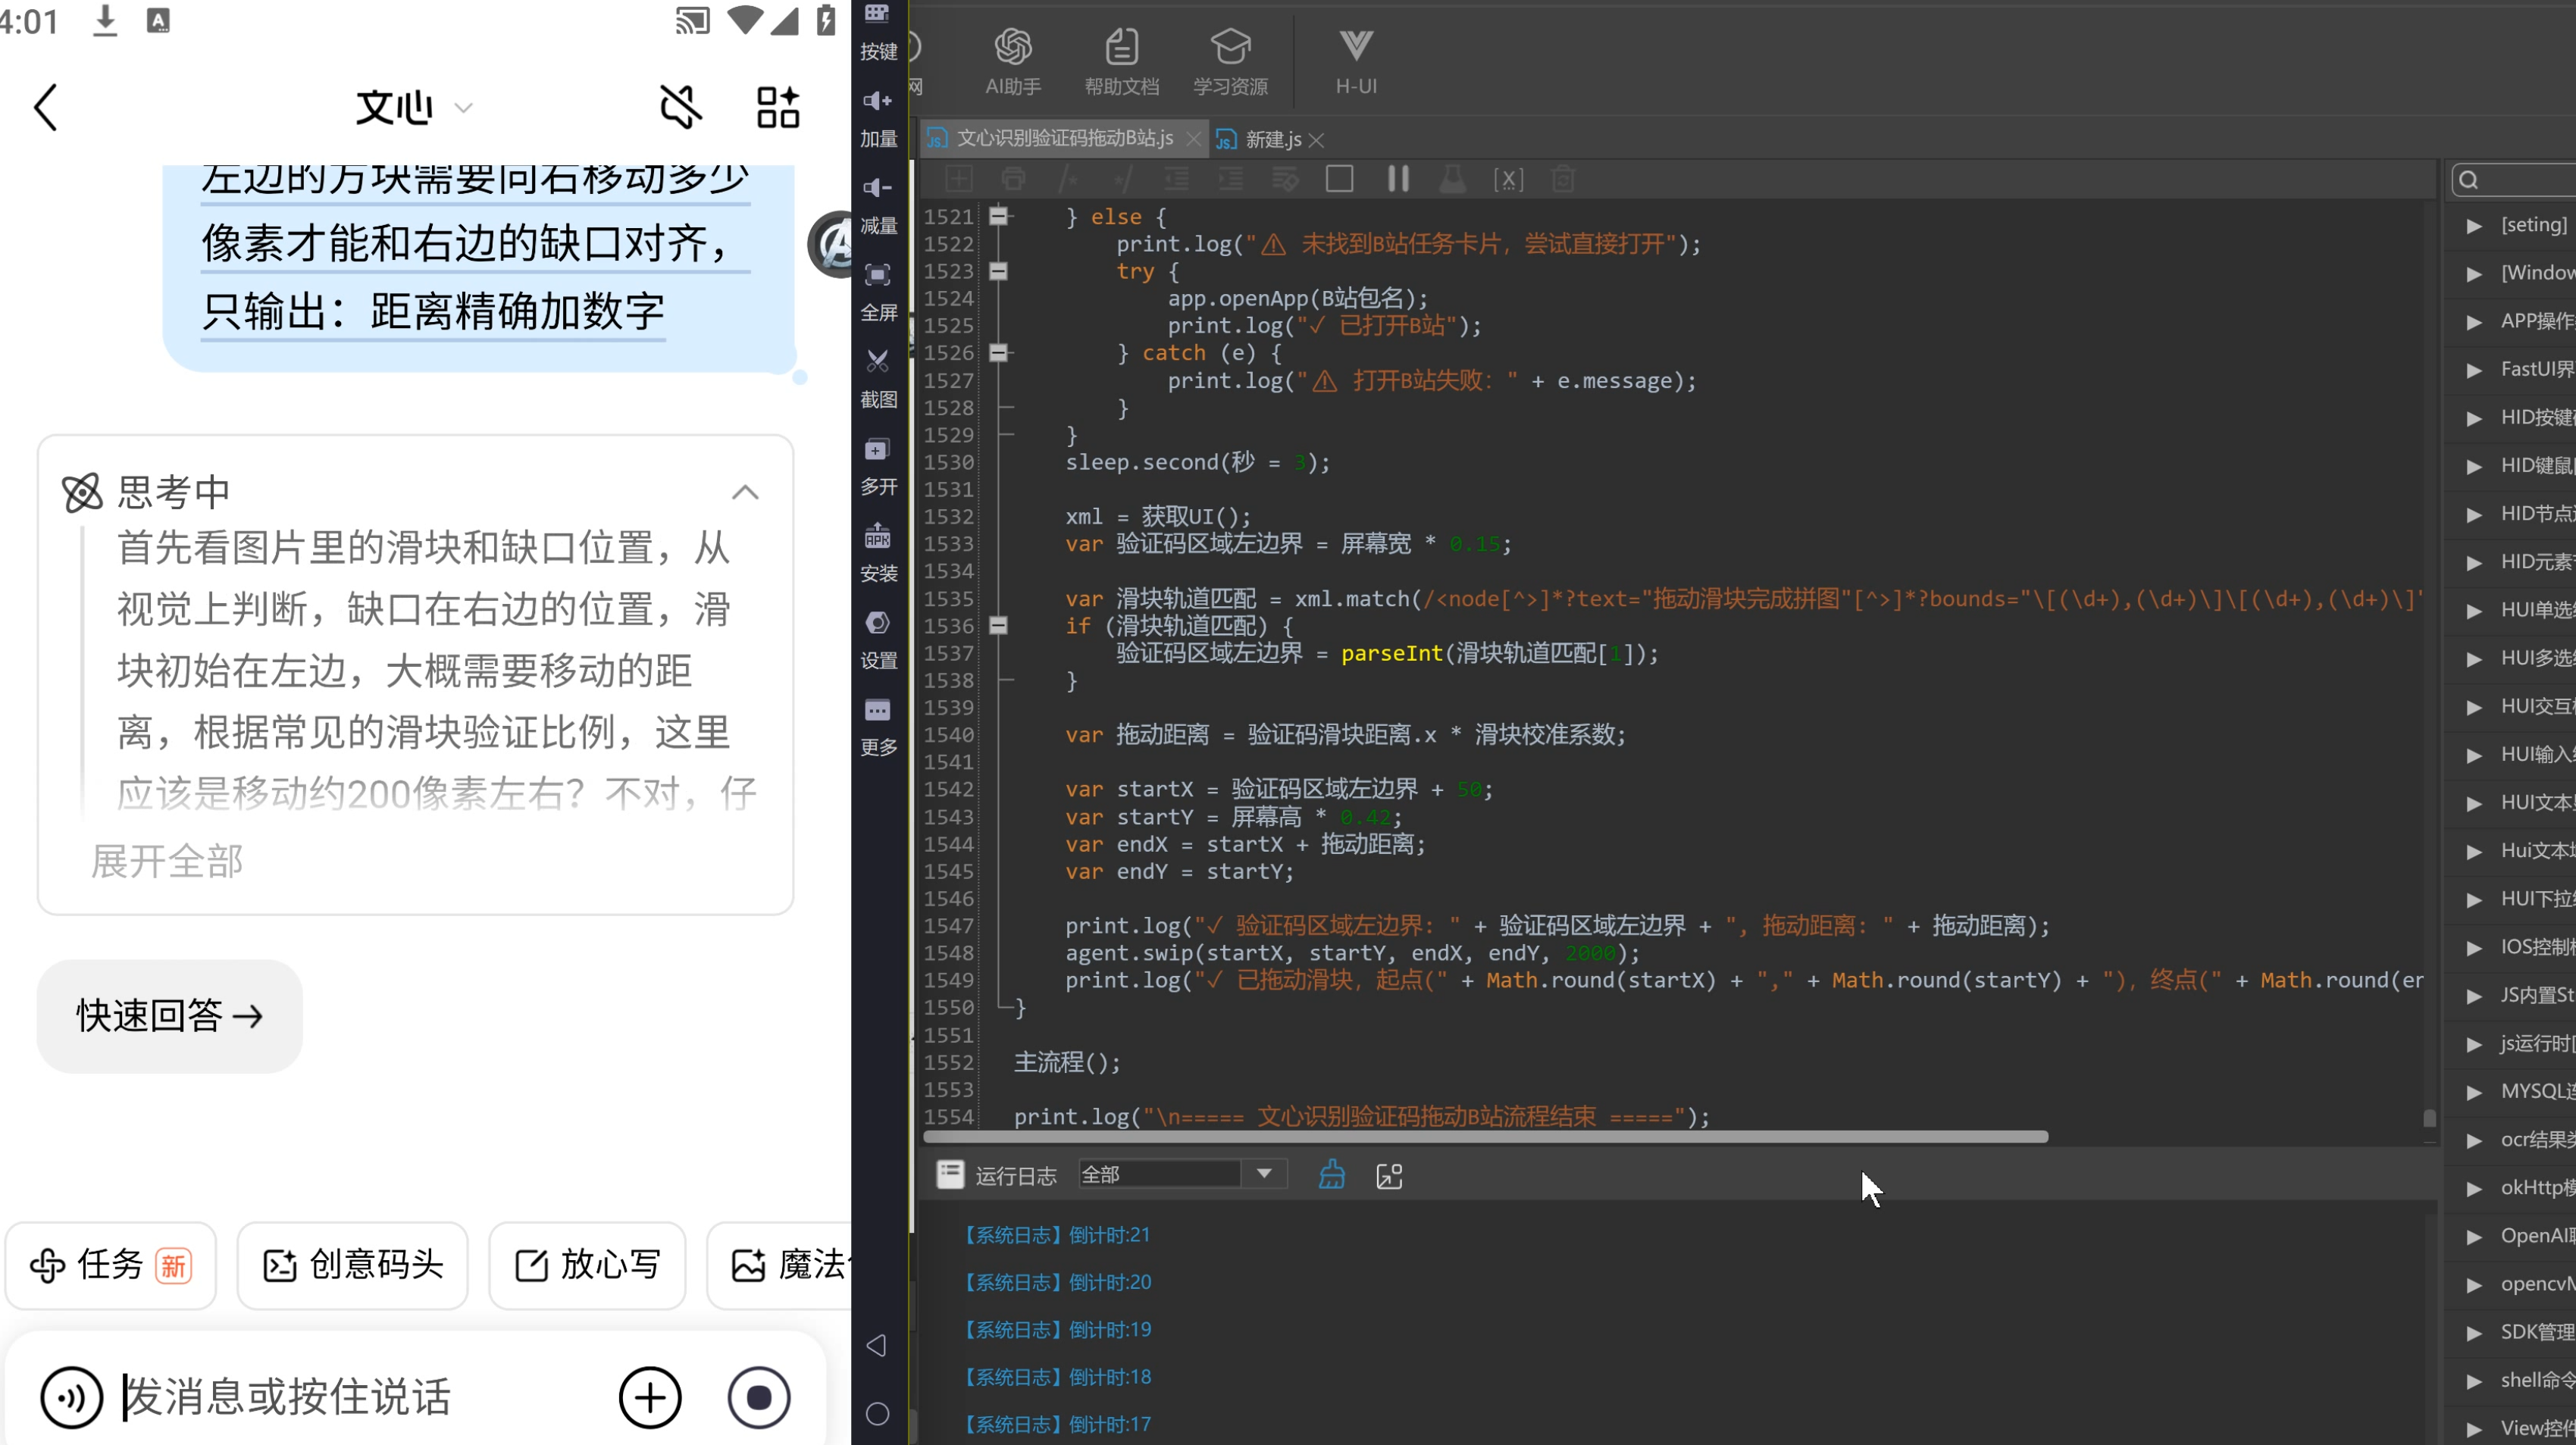This screenshot has height=1445, width=2576.
Task: Collapse the 思考中 thinking panel
Action: [745, 492]
